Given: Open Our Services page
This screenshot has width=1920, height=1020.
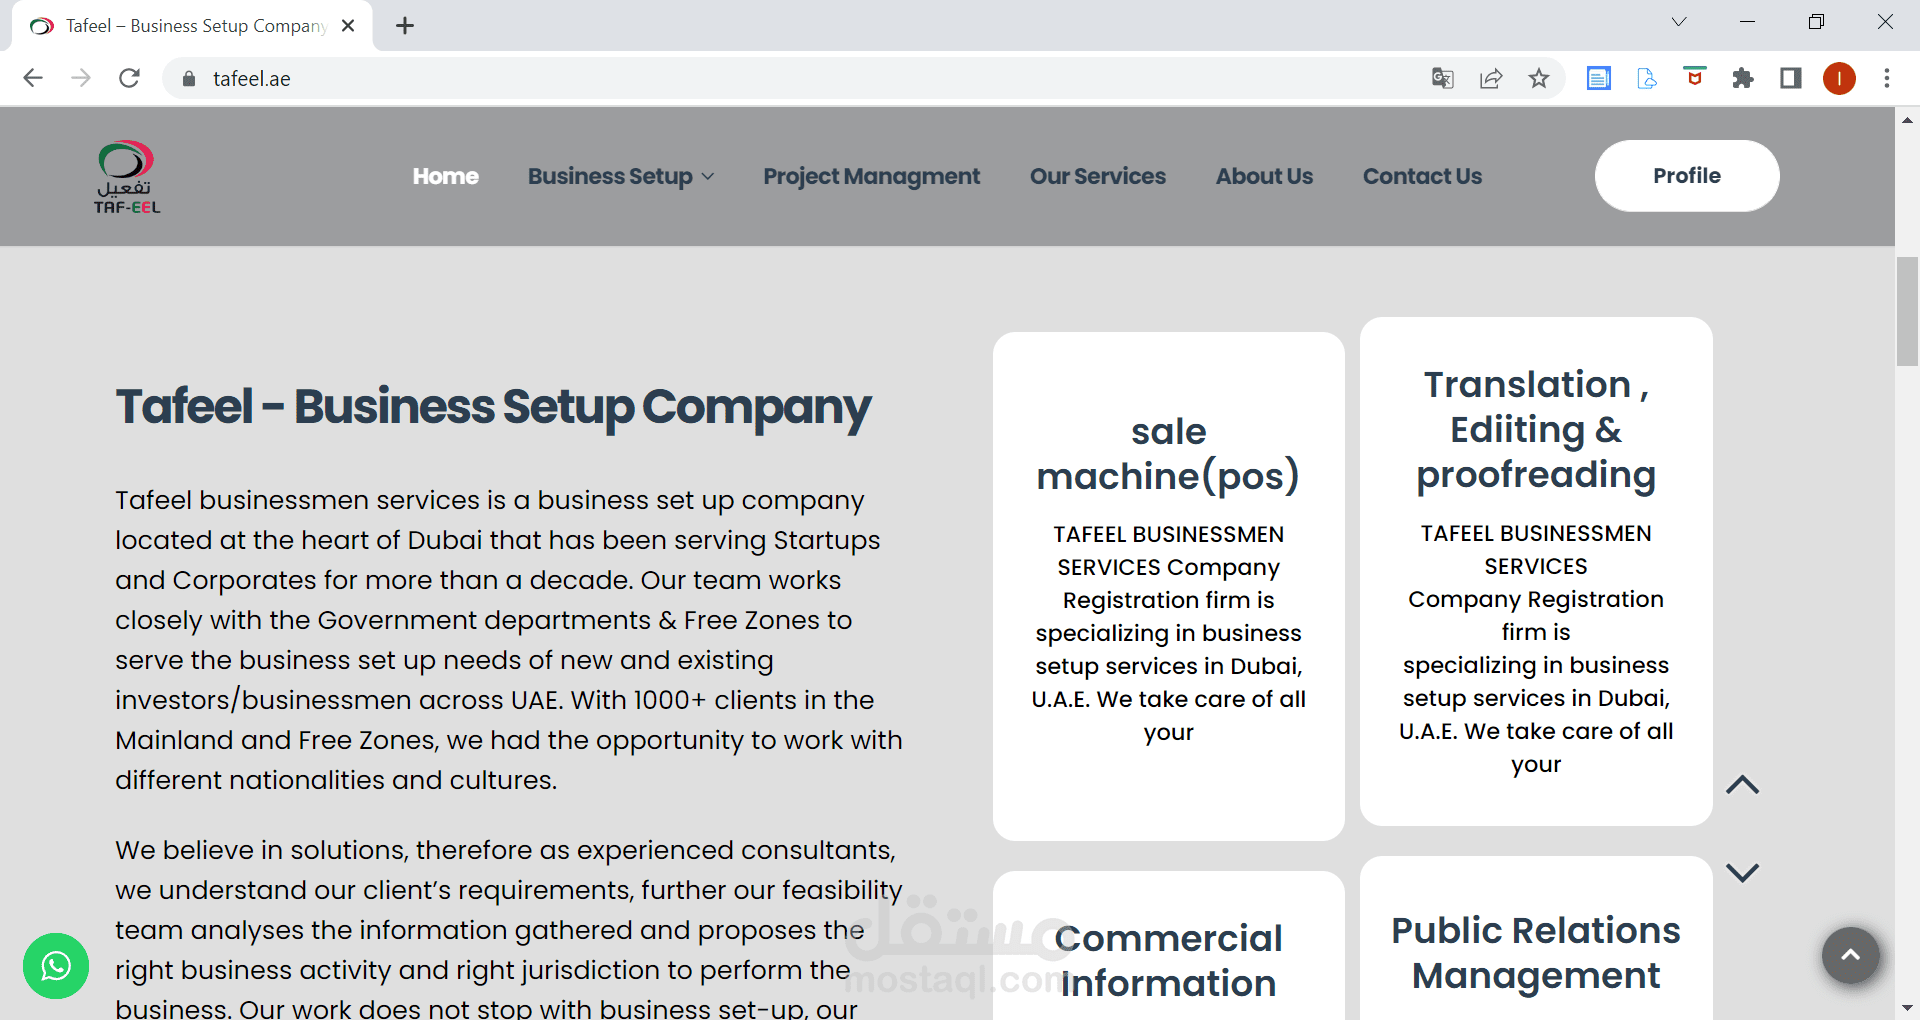Looking at the screenshot, I should (x=1098, y=176).
